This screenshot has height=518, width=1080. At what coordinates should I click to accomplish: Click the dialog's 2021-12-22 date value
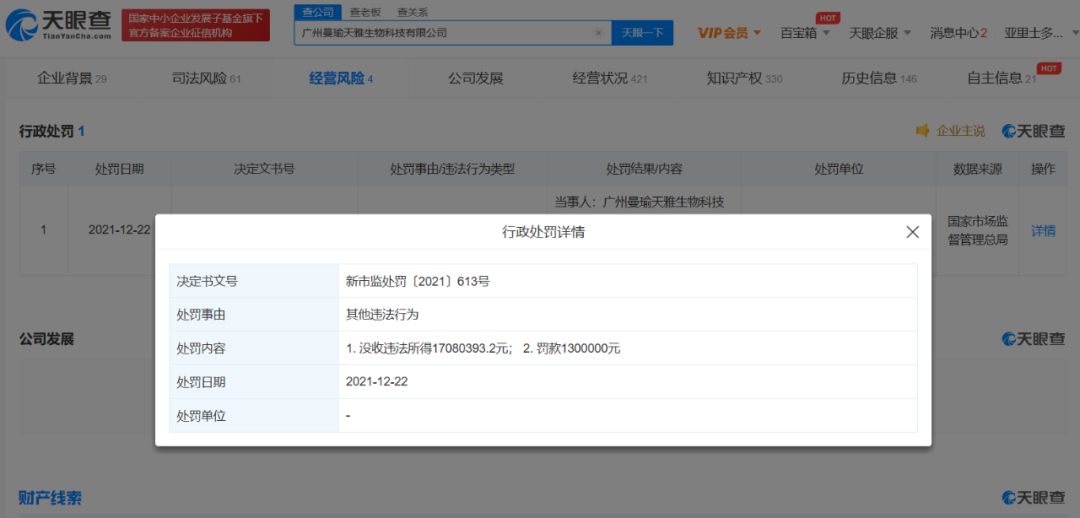pos(377,382)
